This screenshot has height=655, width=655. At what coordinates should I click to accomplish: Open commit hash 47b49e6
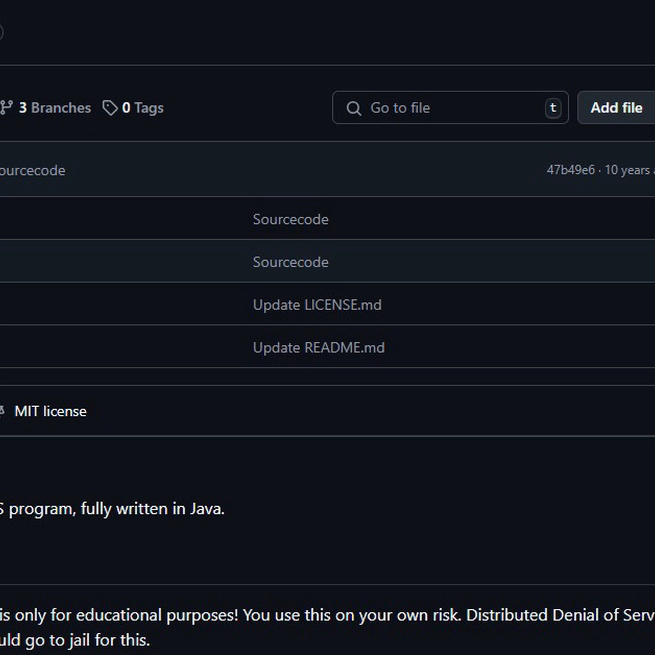tap(570, 170)
